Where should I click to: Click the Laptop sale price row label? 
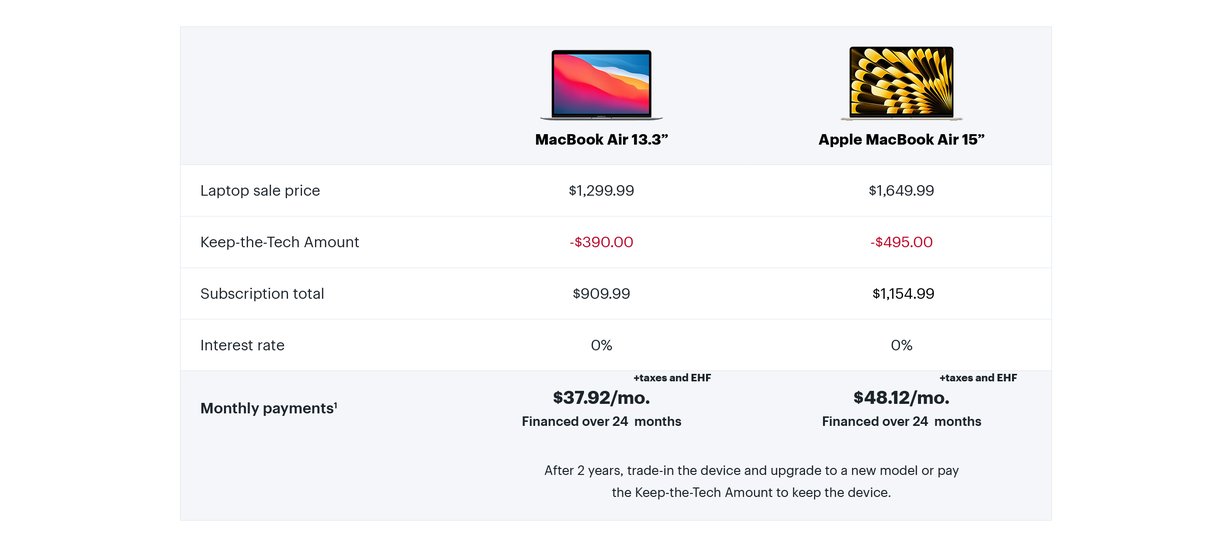(260, 191)
